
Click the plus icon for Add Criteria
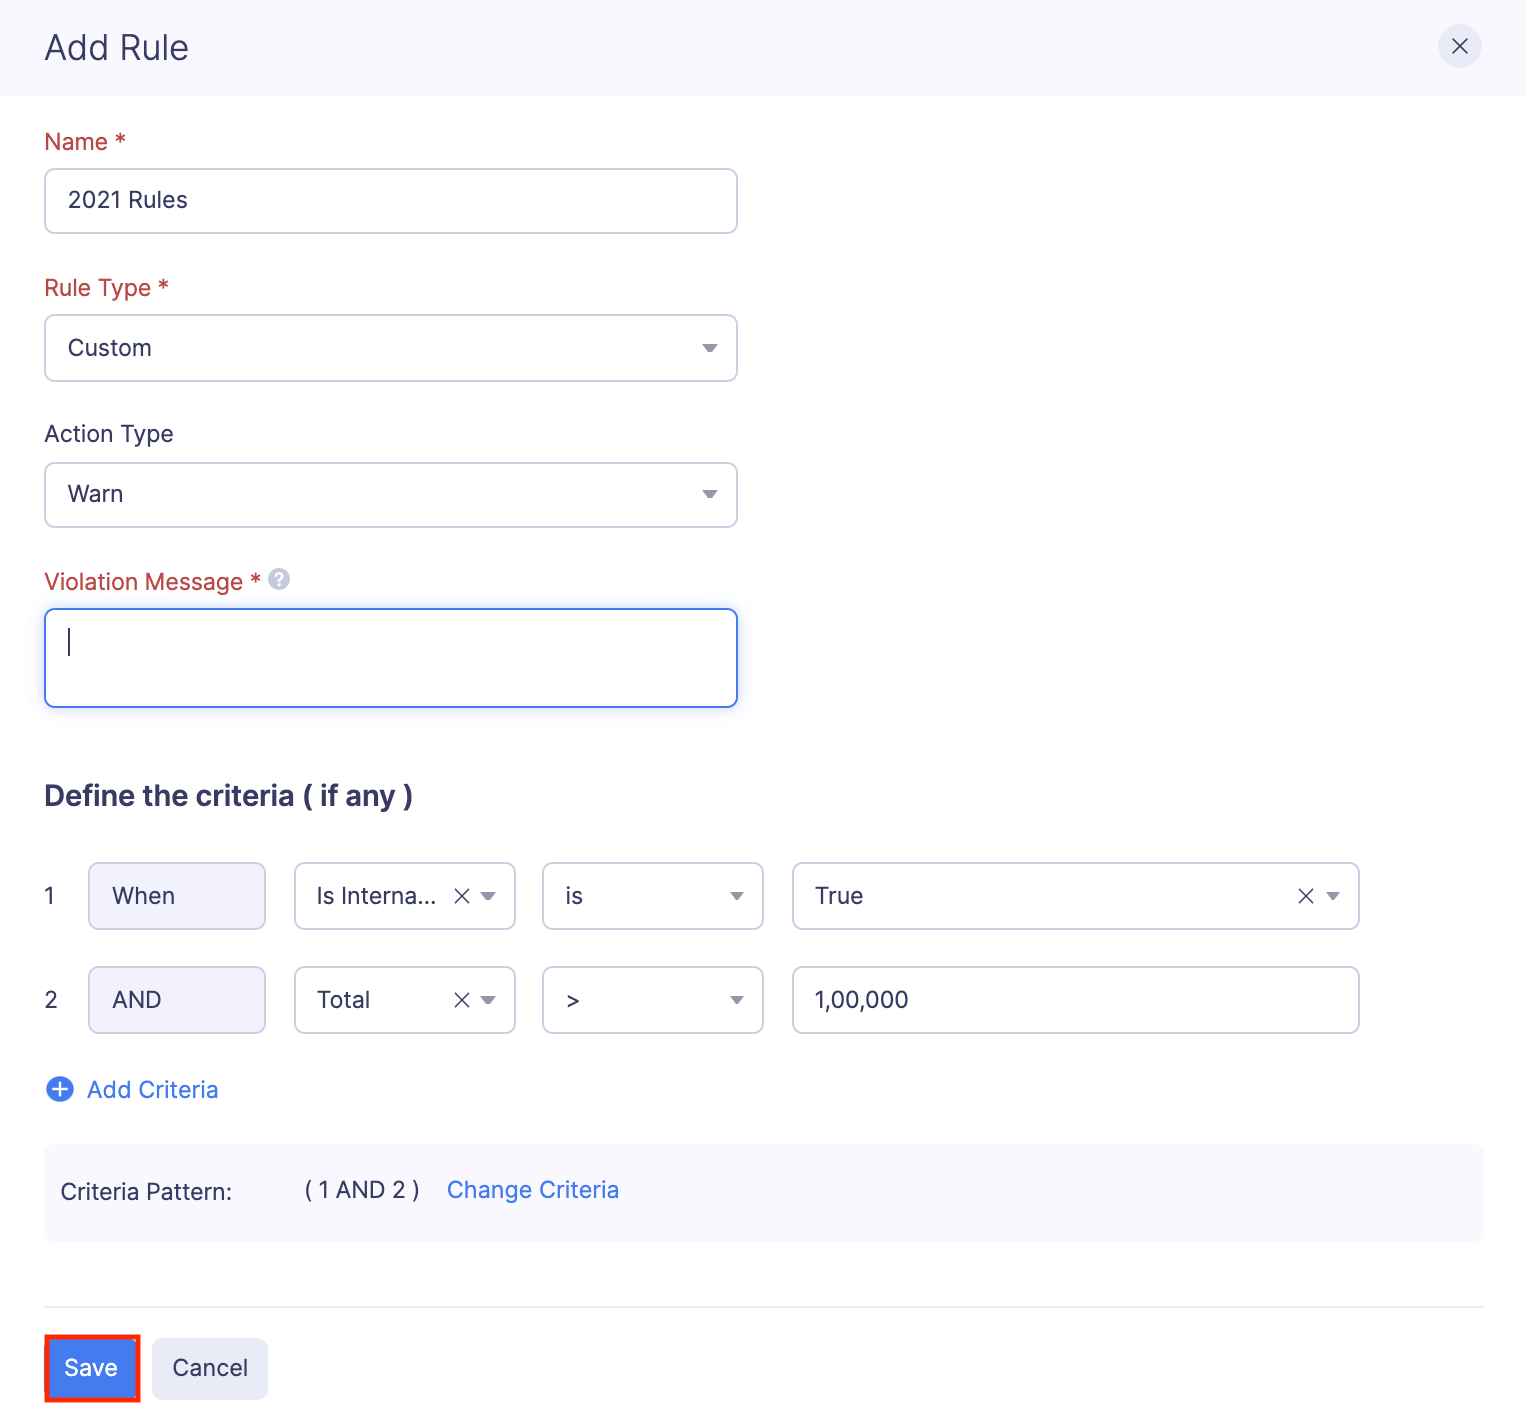pyautogui.click(x=60, y=1089)
